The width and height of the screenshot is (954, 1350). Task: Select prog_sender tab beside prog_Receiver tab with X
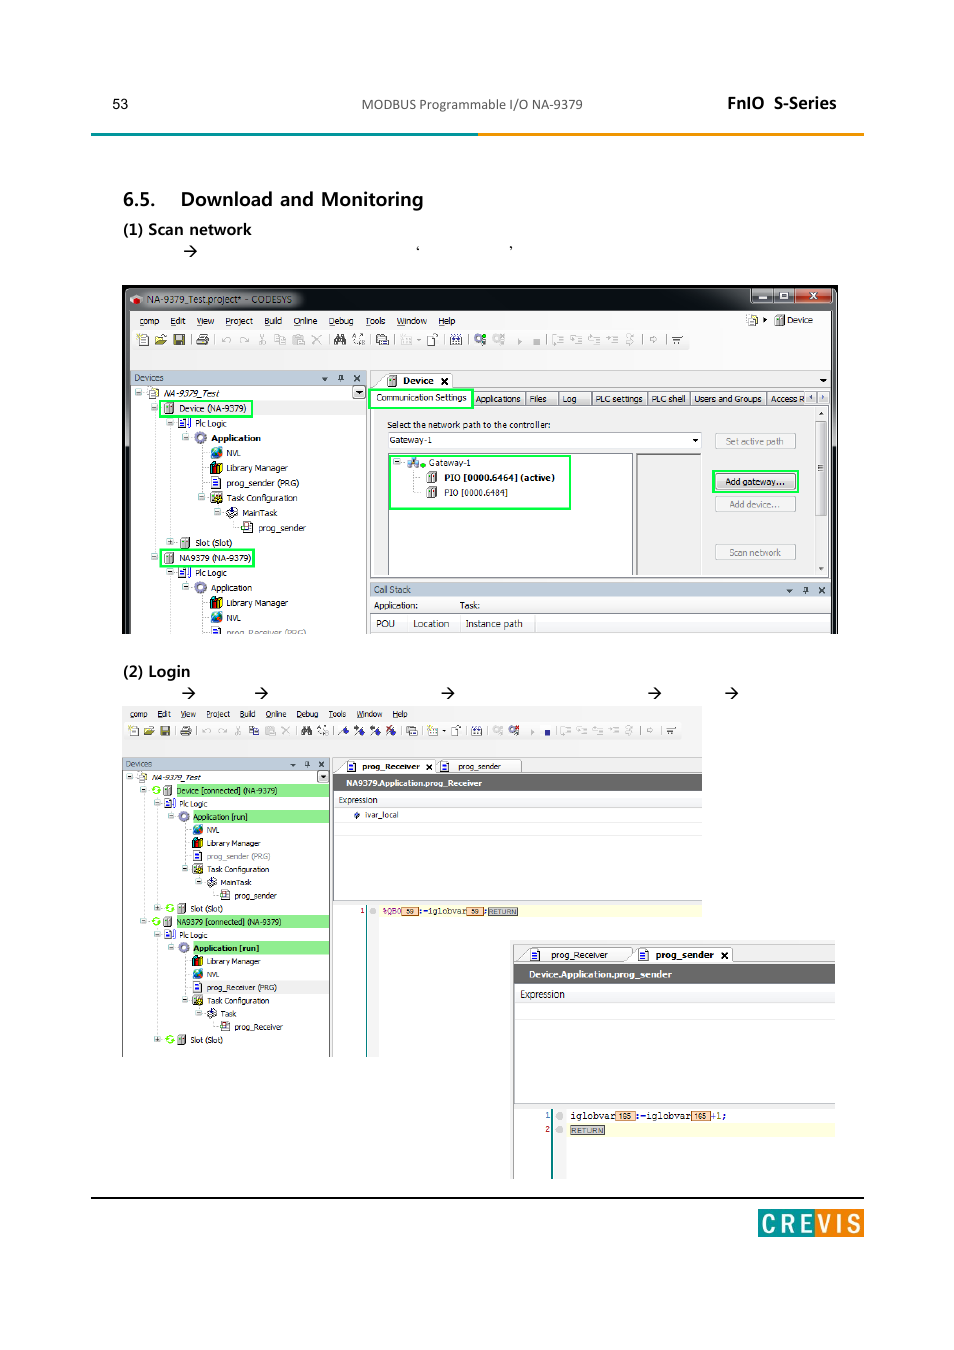[x=479, y=767]
